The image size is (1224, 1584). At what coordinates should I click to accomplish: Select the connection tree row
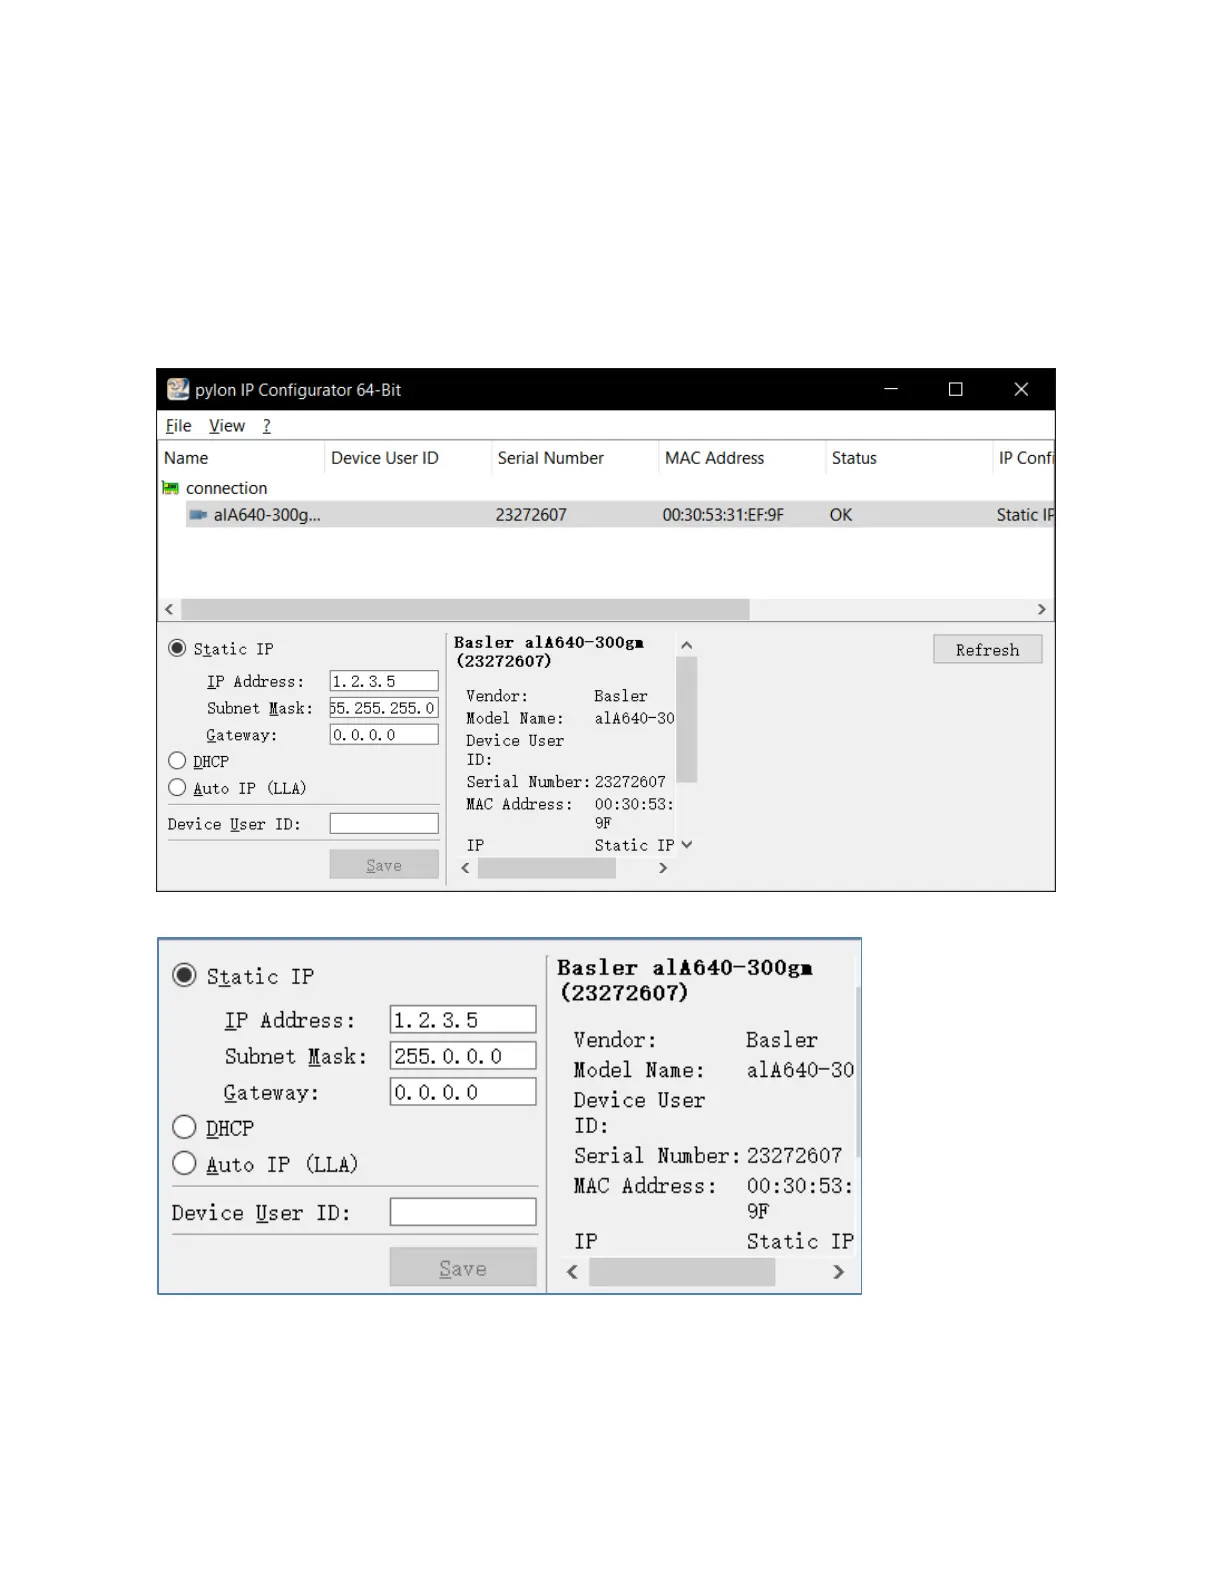[226, 488]
